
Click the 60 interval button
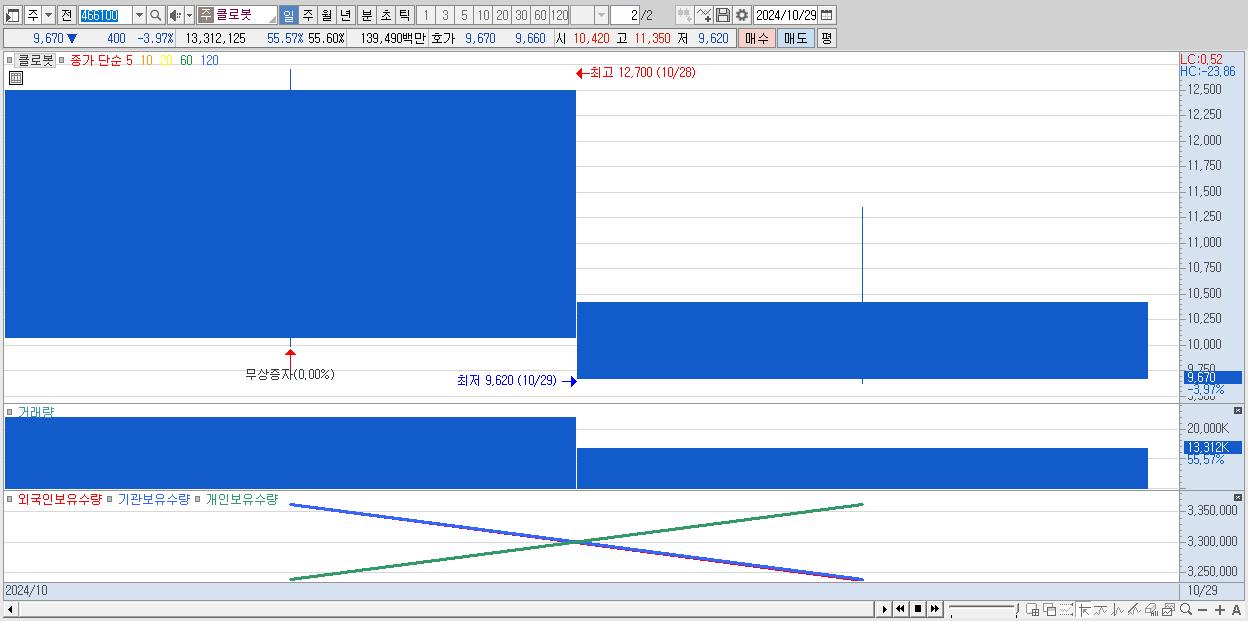[x=540, y=15]
